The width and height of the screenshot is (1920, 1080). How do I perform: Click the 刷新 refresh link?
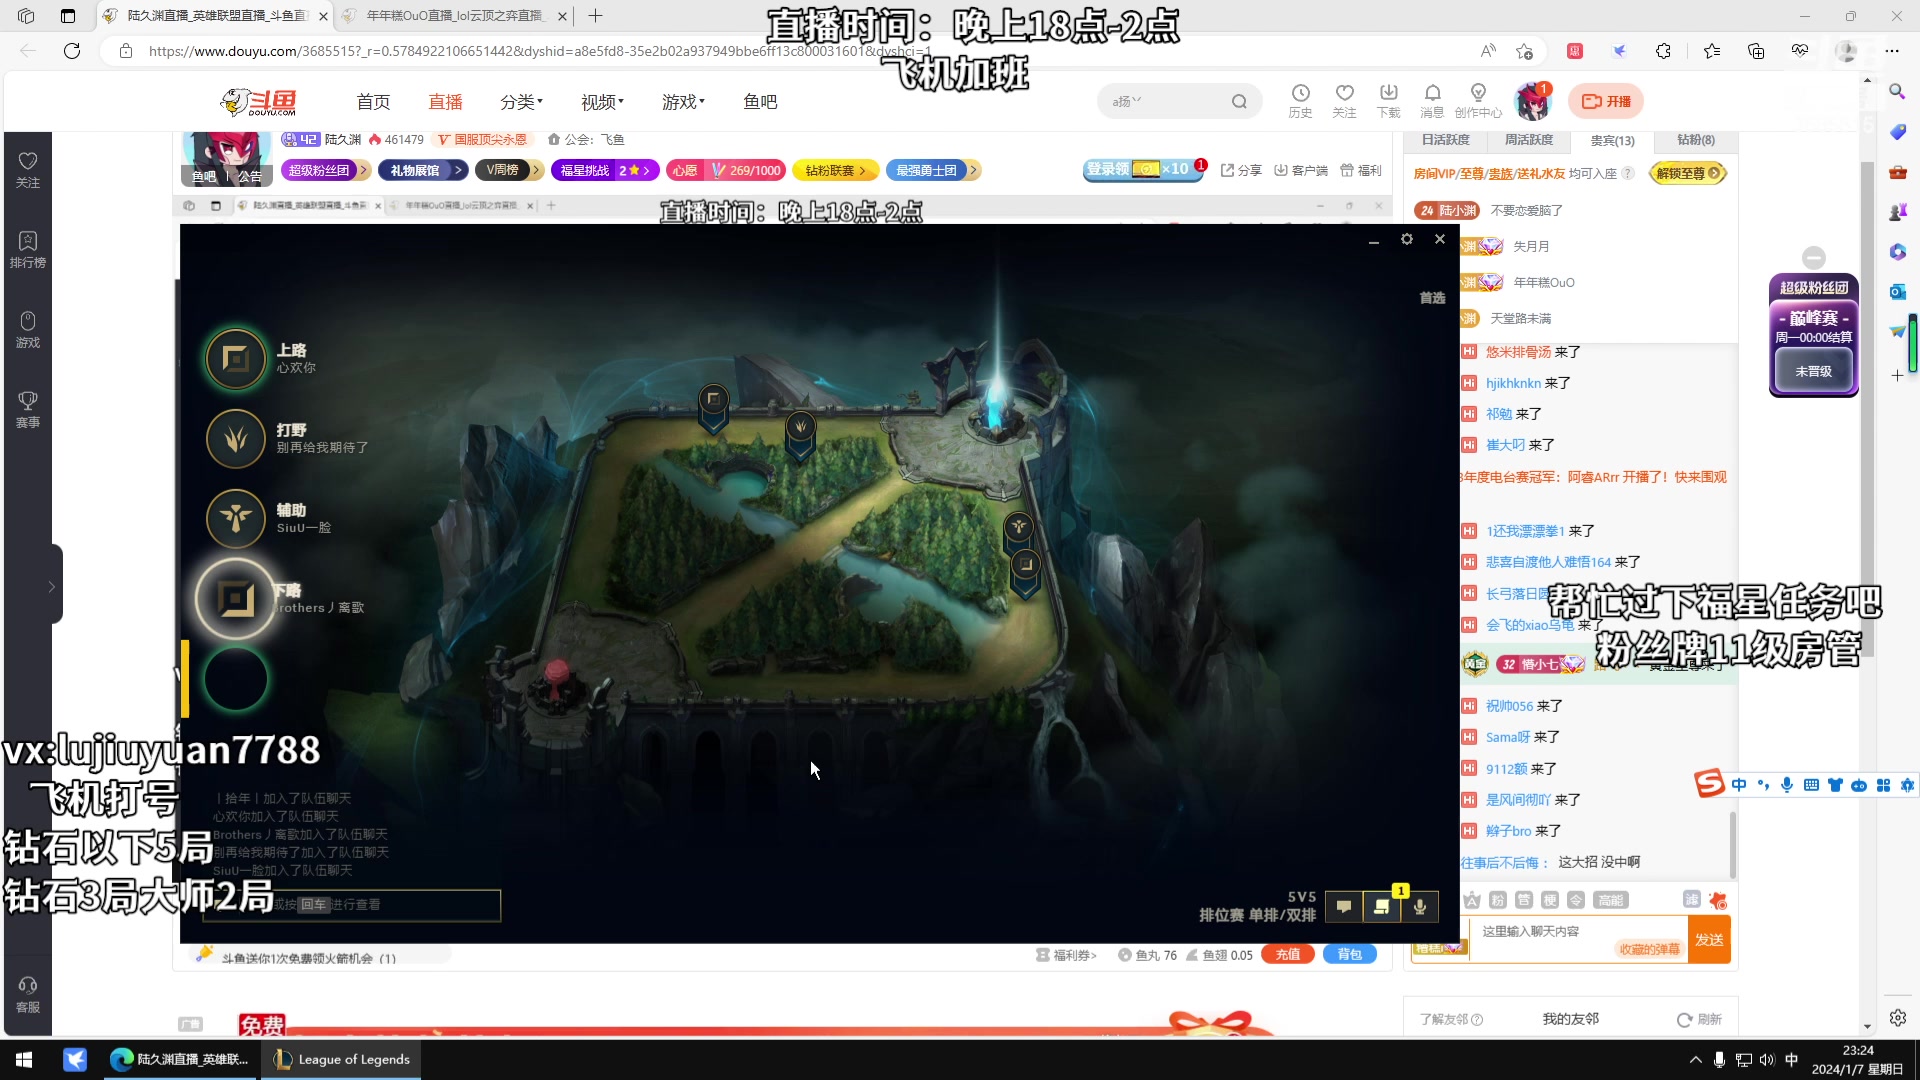1699,1019
